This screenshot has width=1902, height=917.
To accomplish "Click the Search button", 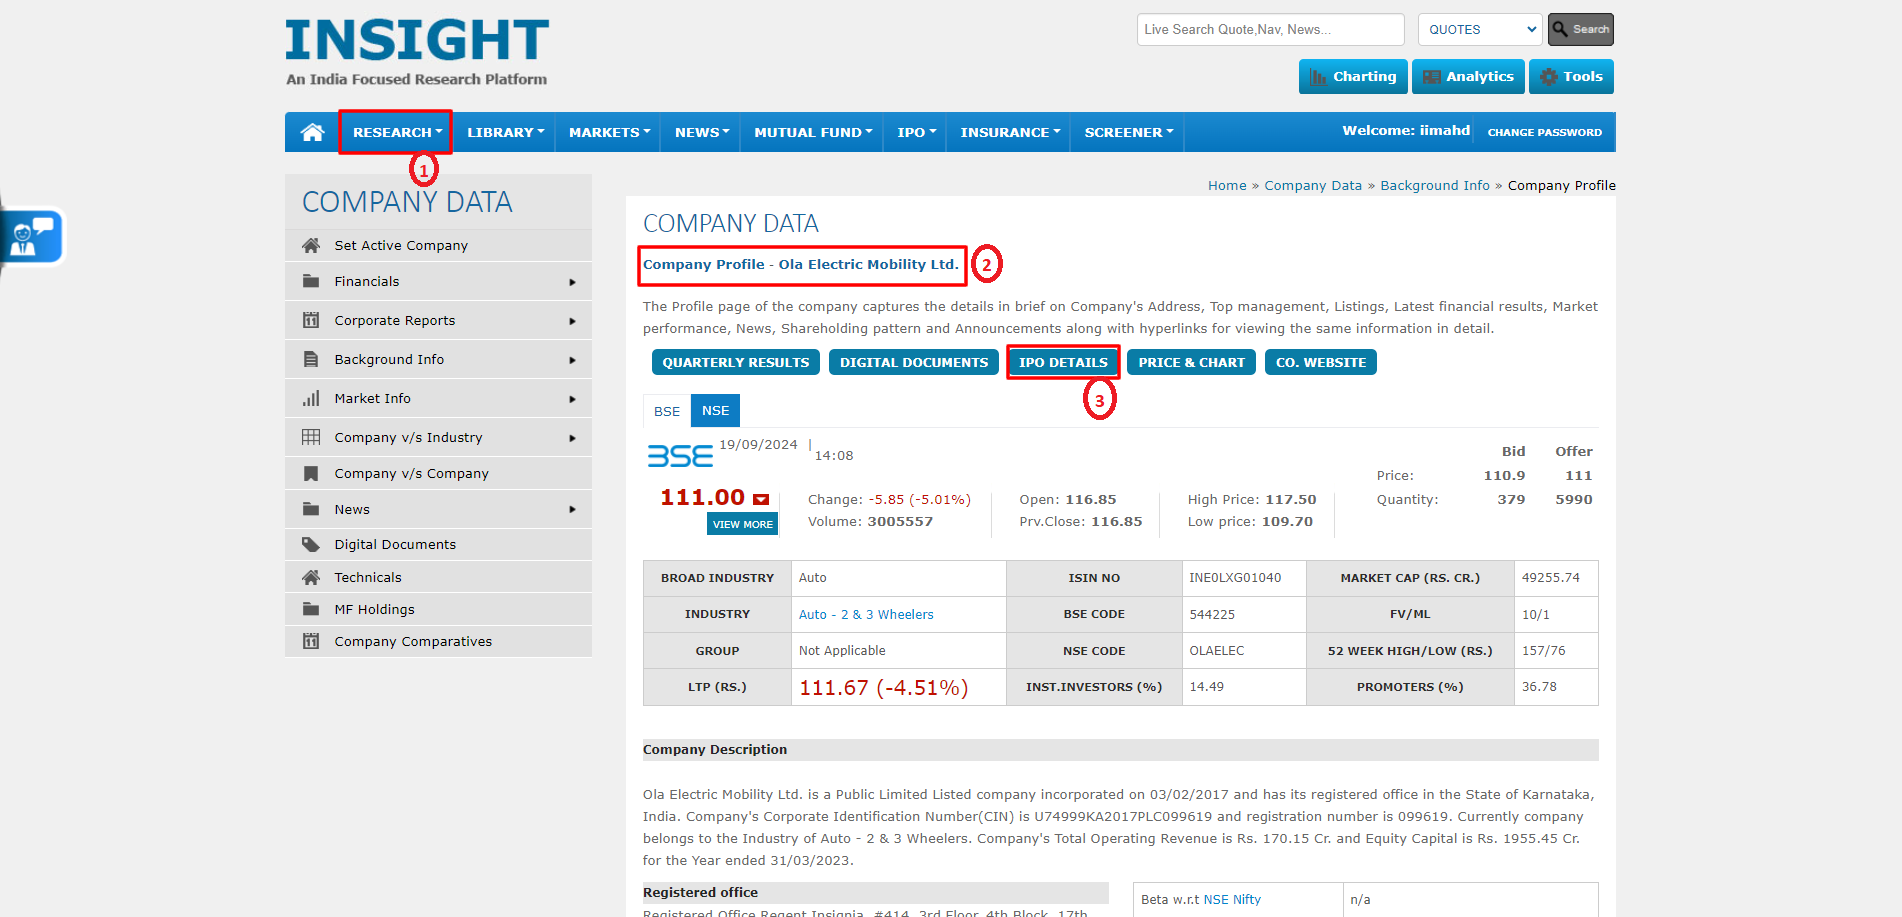I will (1580, 29).
